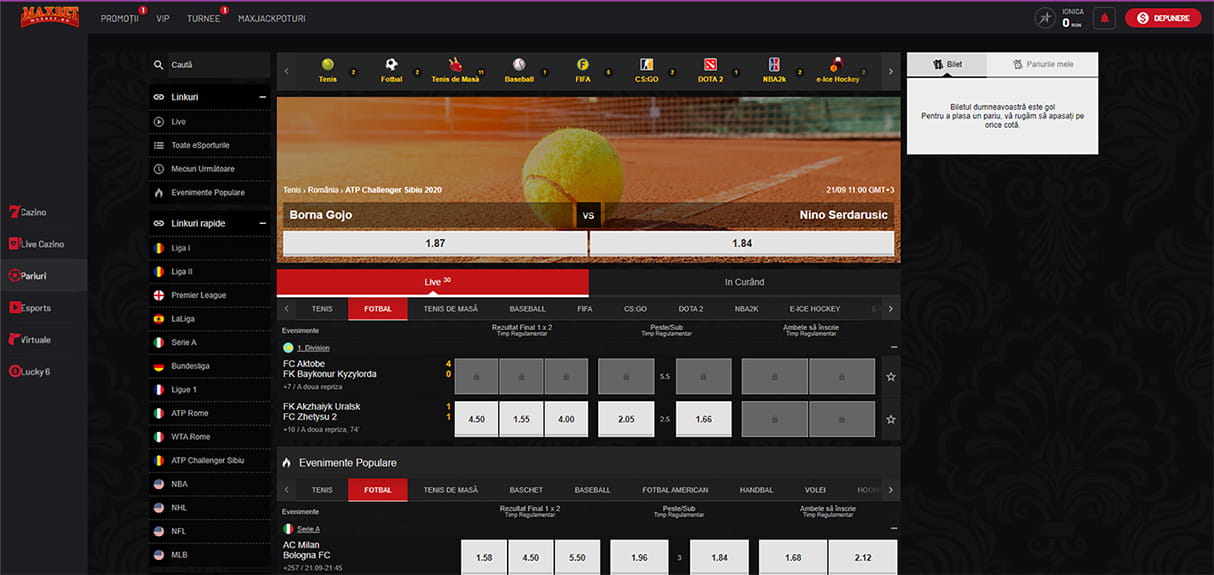Switch to Pariurile mele tab
The image size is (1214, 575).
click(1043, 64)
